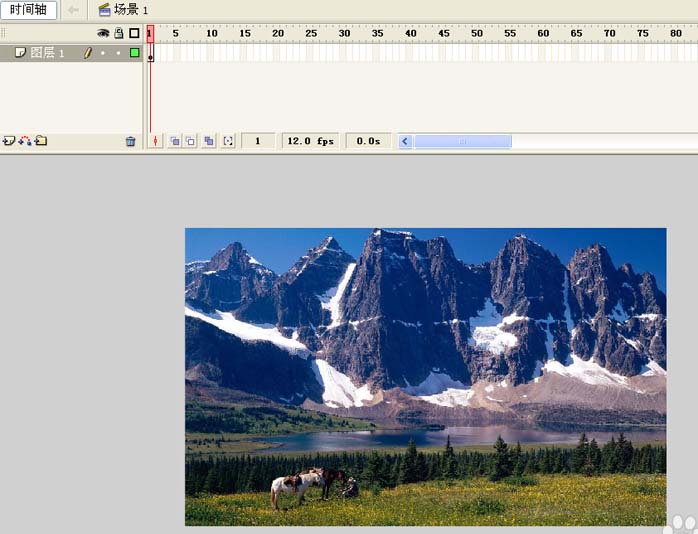This screenshot has height=534, width=698.
Task: Click the 时间轴 timeline button
Action: (x=28, y=10)
